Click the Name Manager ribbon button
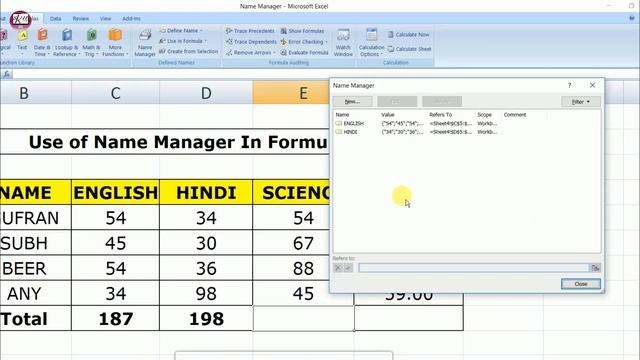640x360 pixels. (145, 42)
